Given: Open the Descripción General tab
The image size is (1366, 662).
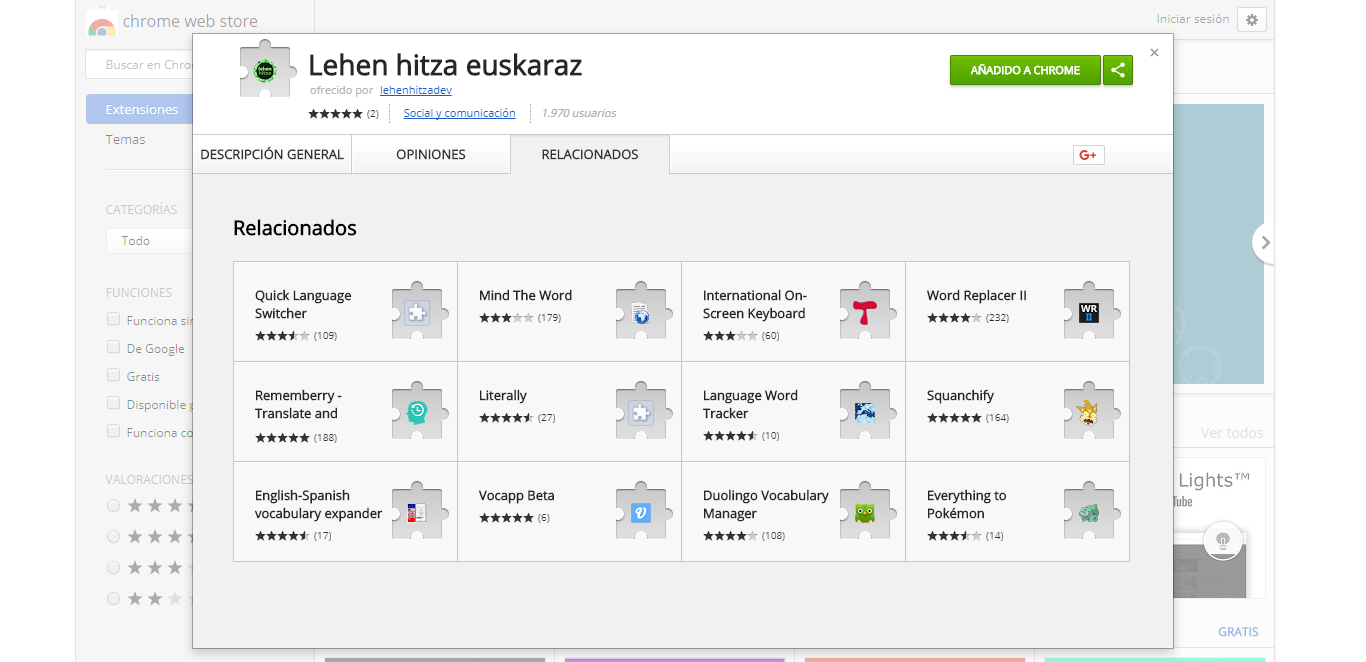Looking at the screenshot, I should click(272, 155).
